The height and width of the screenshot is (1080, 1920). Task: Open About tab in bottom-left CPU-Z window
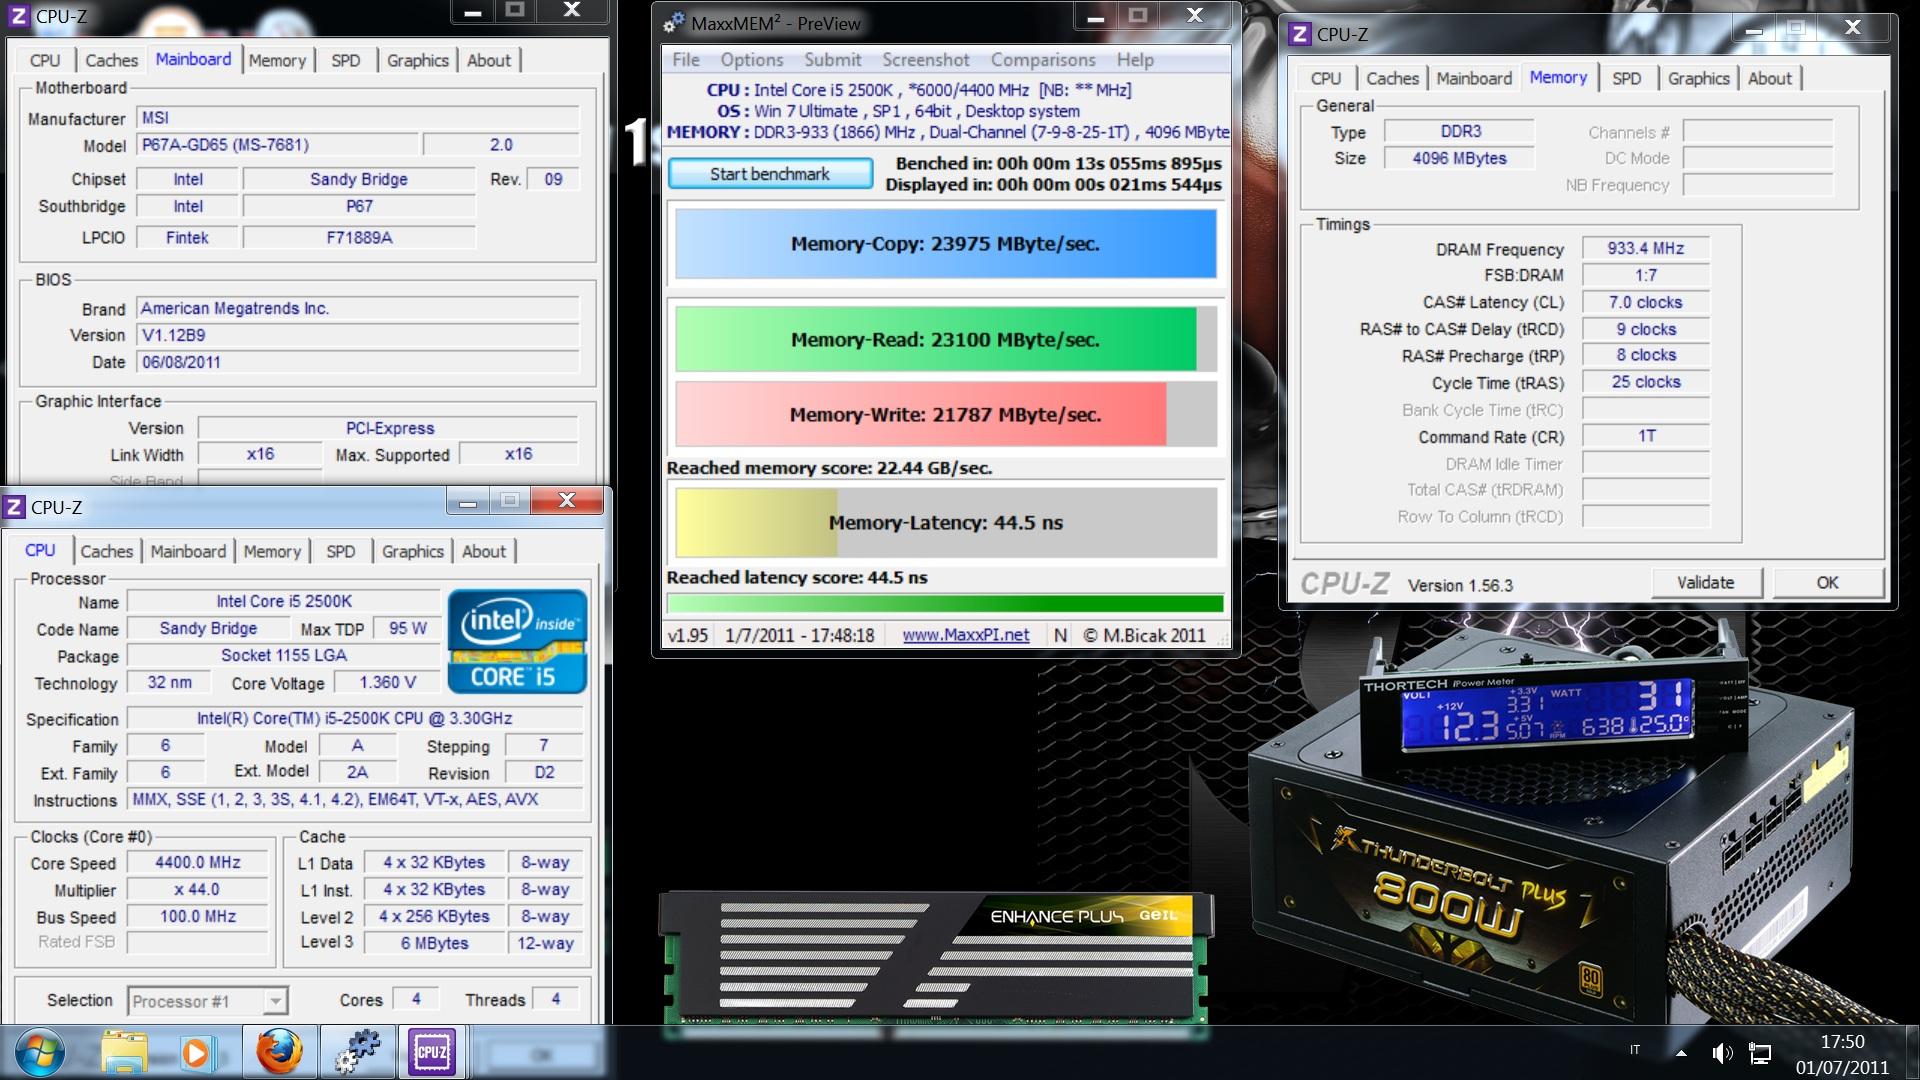point(483,552)
